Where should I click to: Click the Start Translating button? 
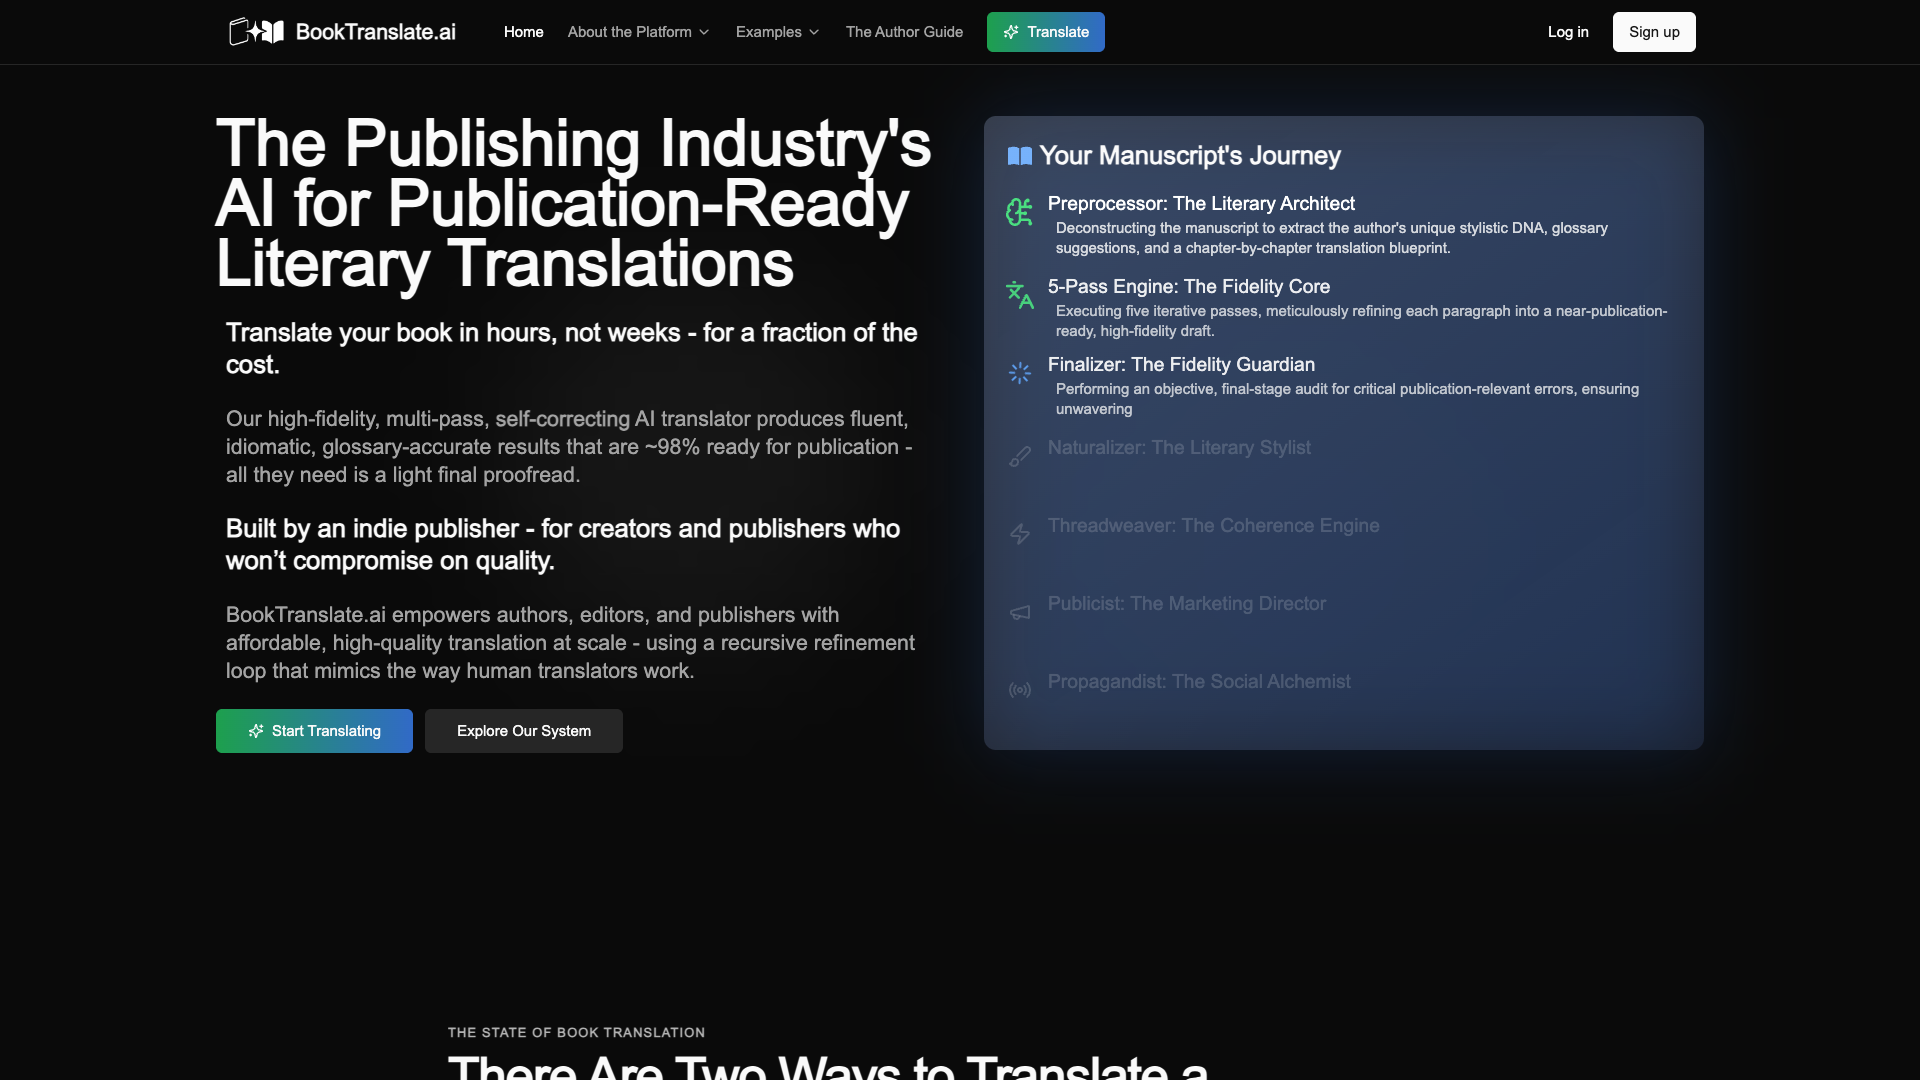tap(314, 731)
